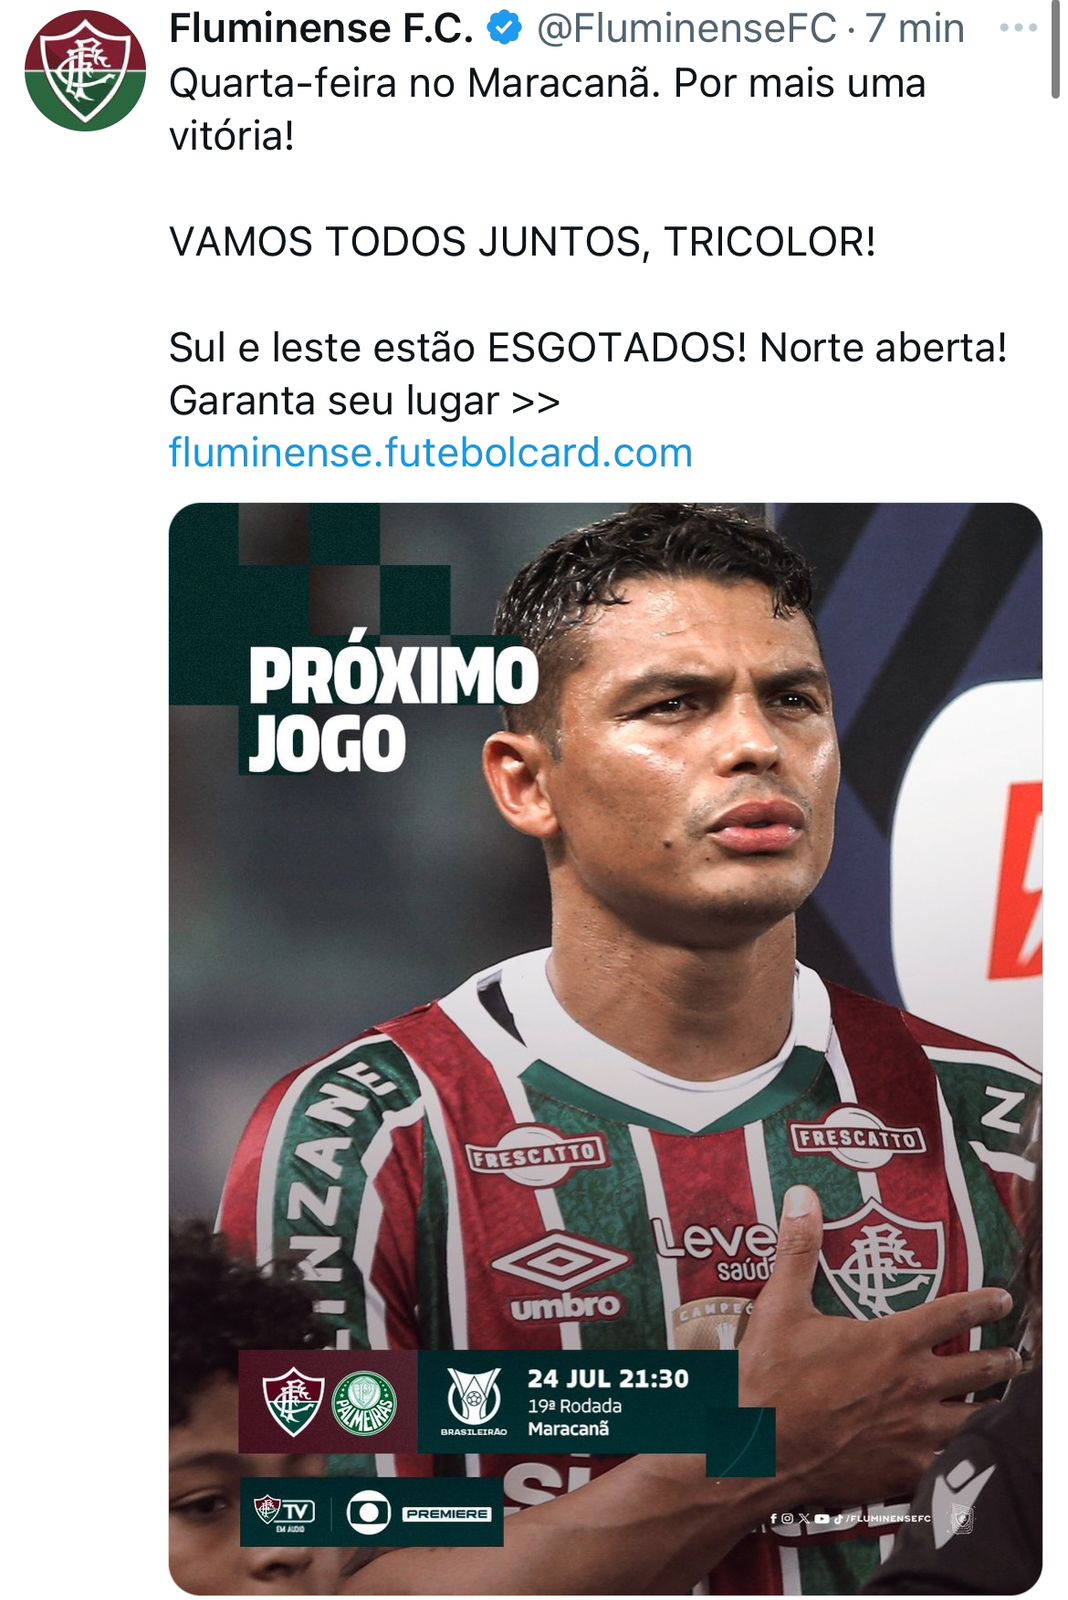The image size is (1068, 1600).
Task: Open the three-dot tweet options menu
Action: 1018,28
